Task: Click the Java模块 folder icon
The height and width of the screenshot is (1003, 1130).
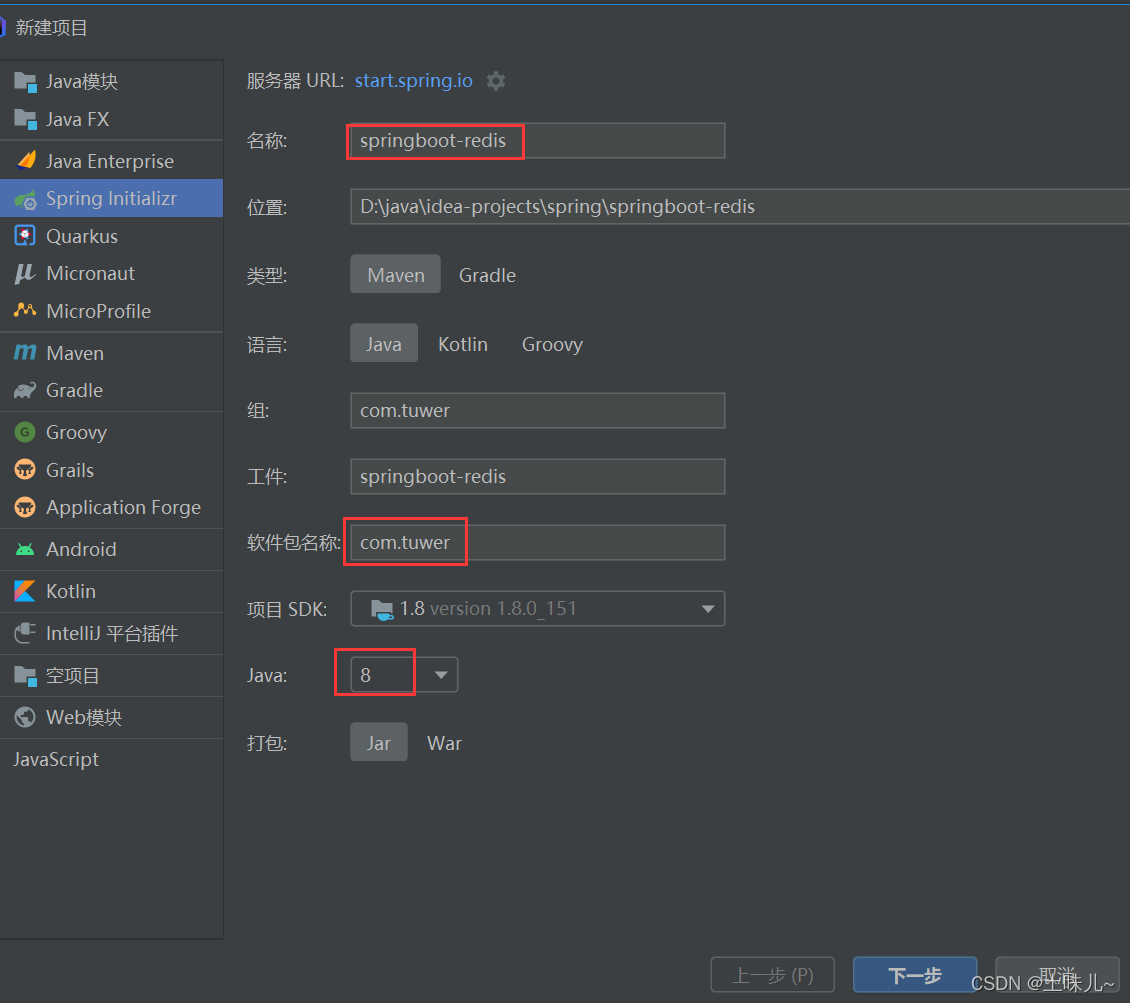Action: coord(25,82)
